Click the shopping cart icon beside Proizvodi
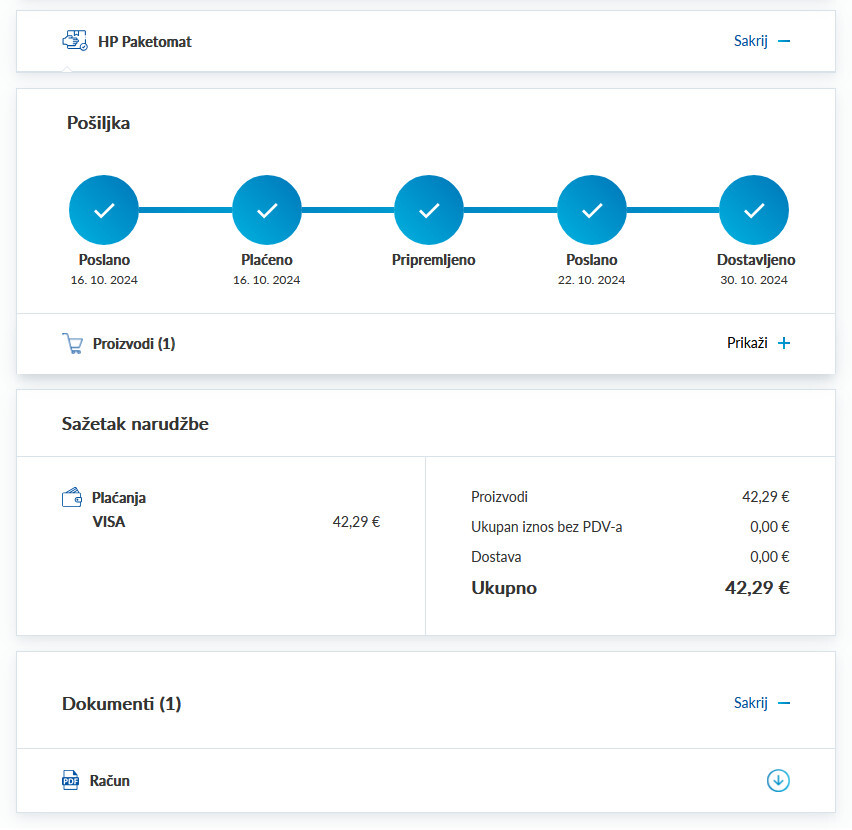 click(72, 344)
